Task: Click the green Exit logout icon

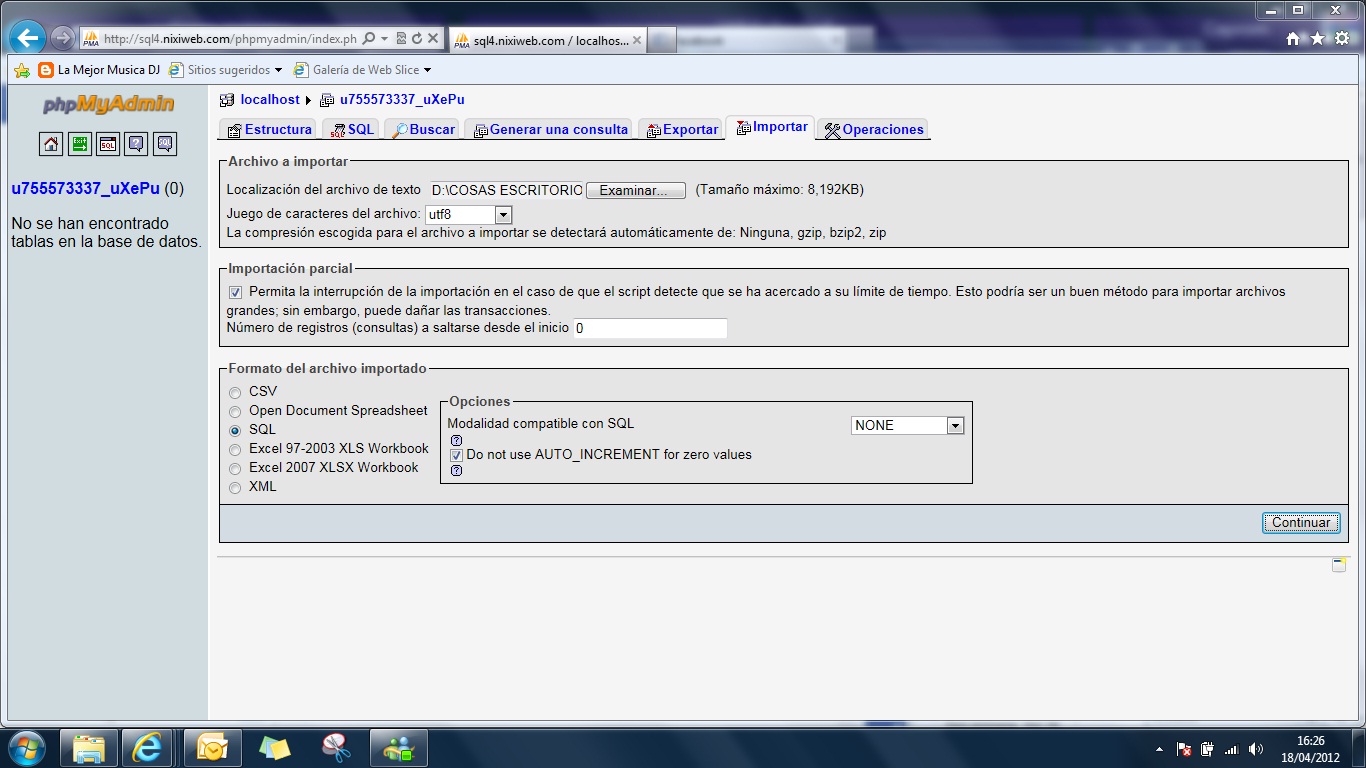Action: pyautogui.click(x=79, y=144)
